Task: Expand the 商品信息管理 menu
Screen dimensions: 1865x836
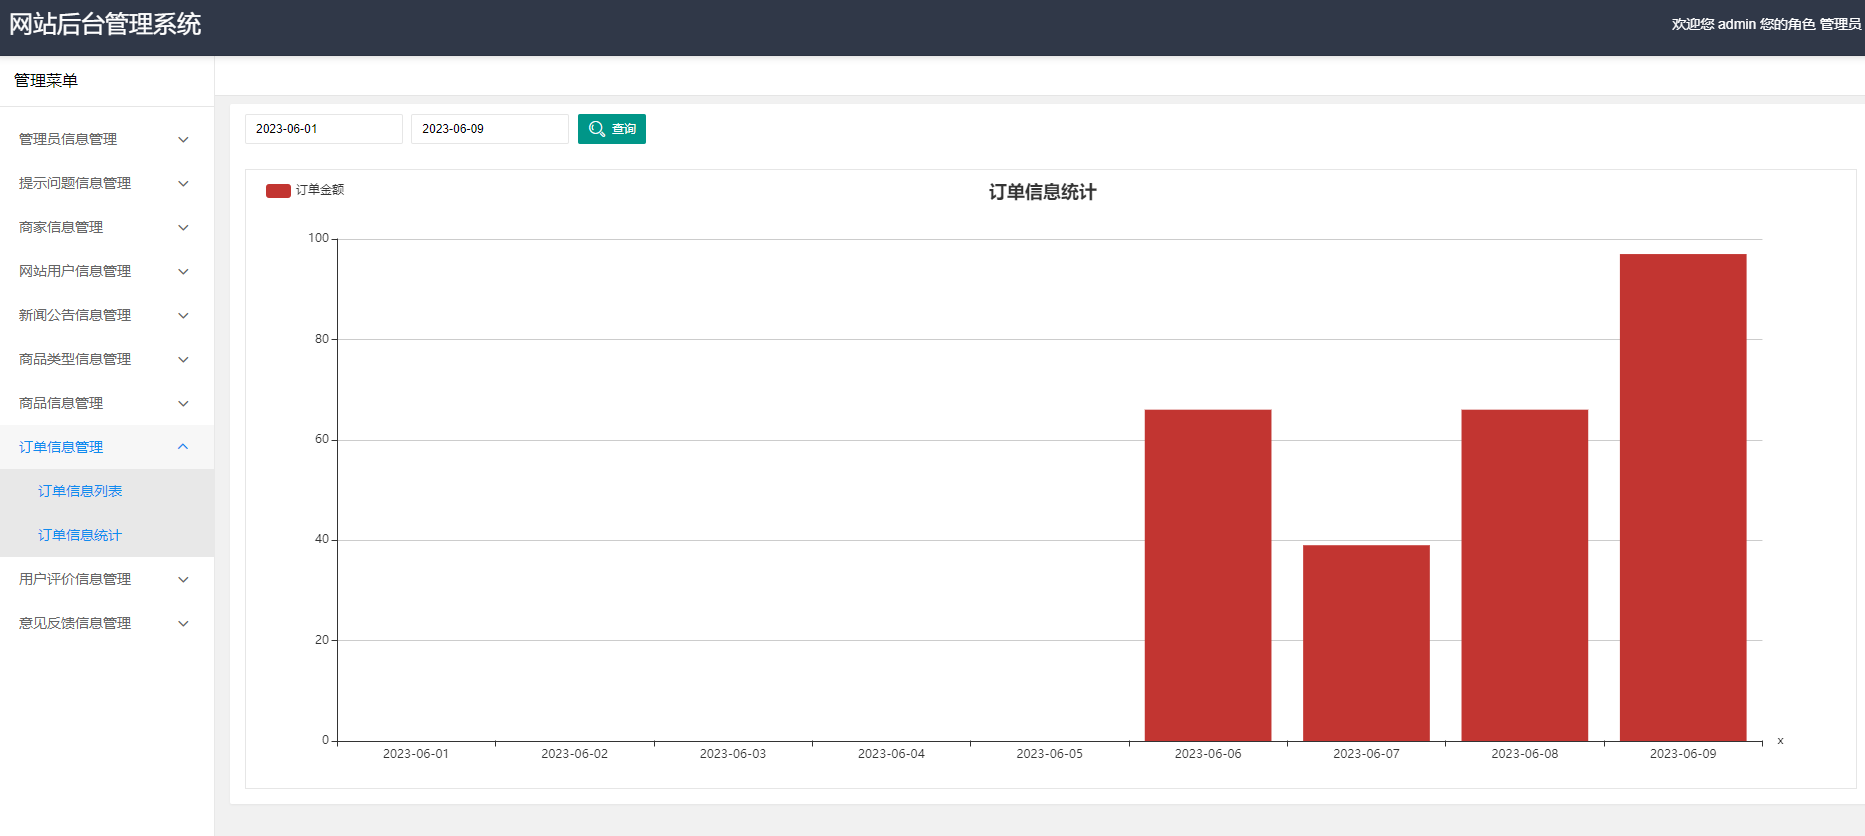Action: tap(107, 403)
